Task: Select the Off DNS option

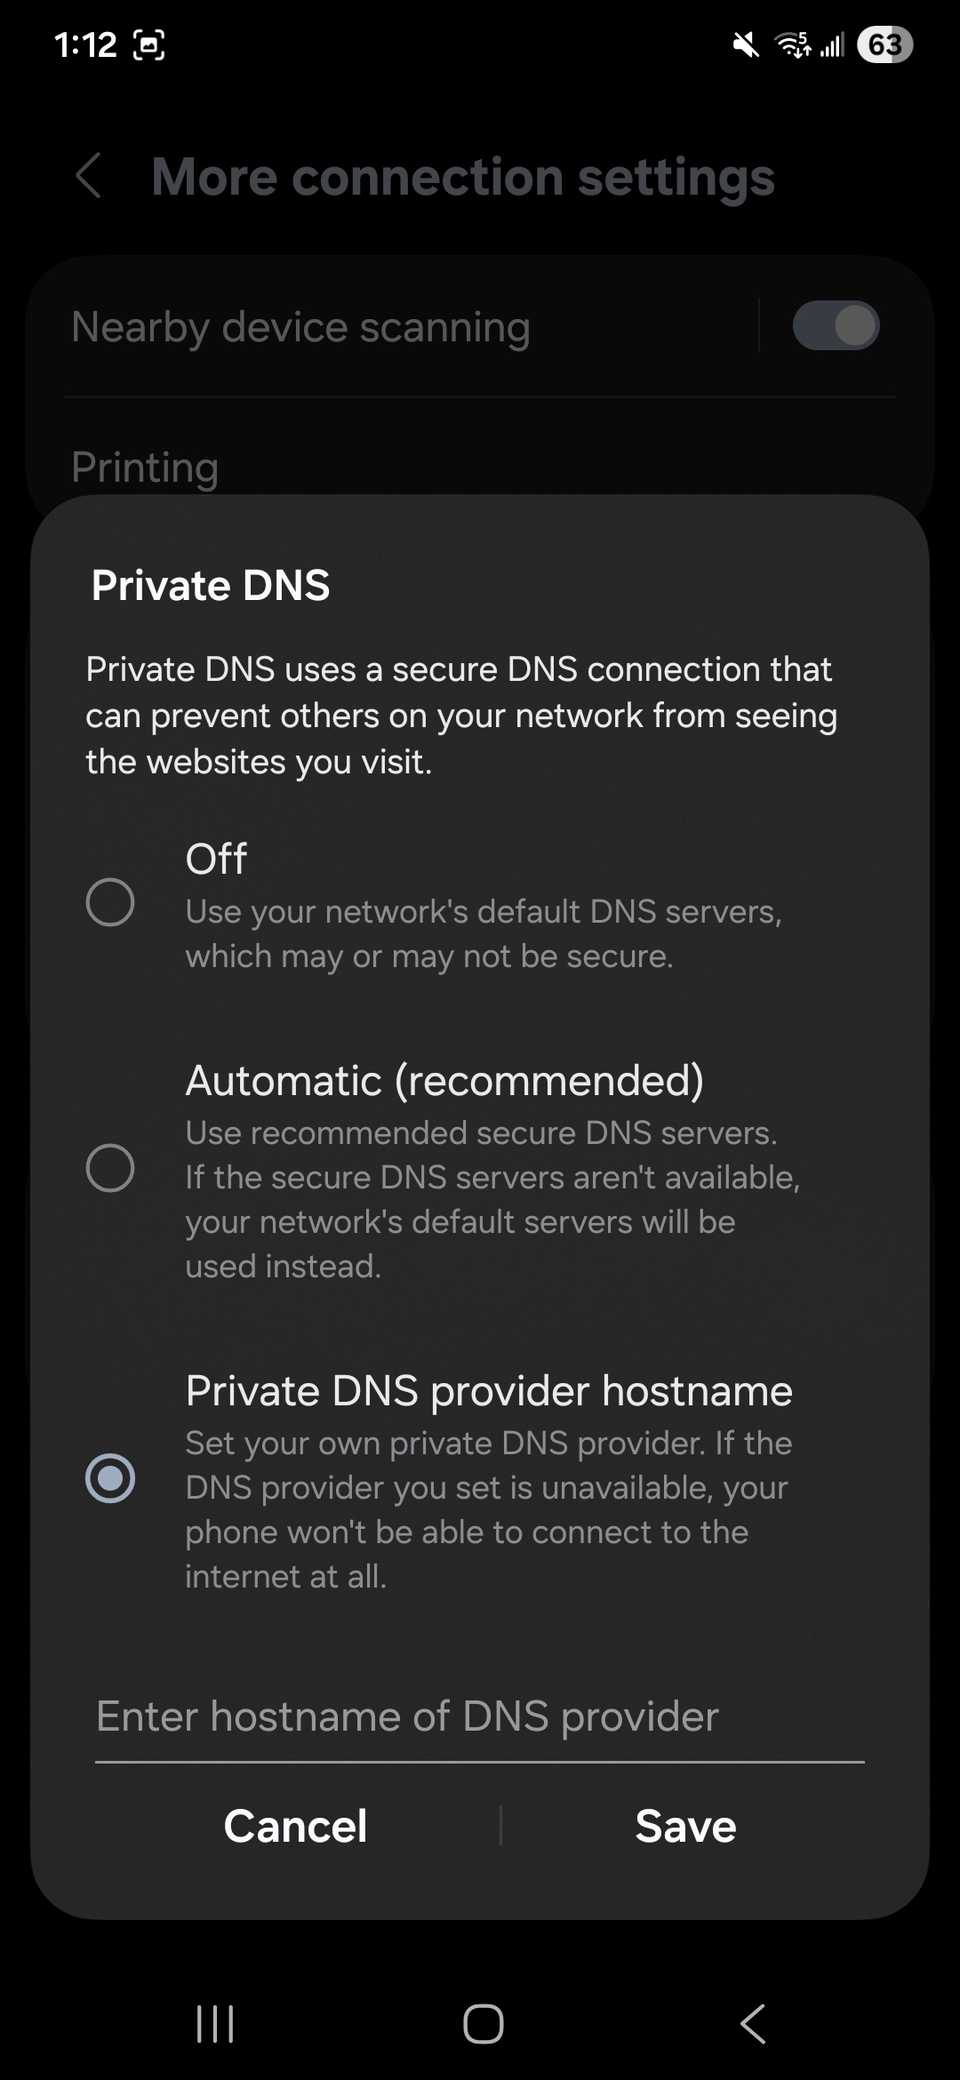Action: (111, 901)
